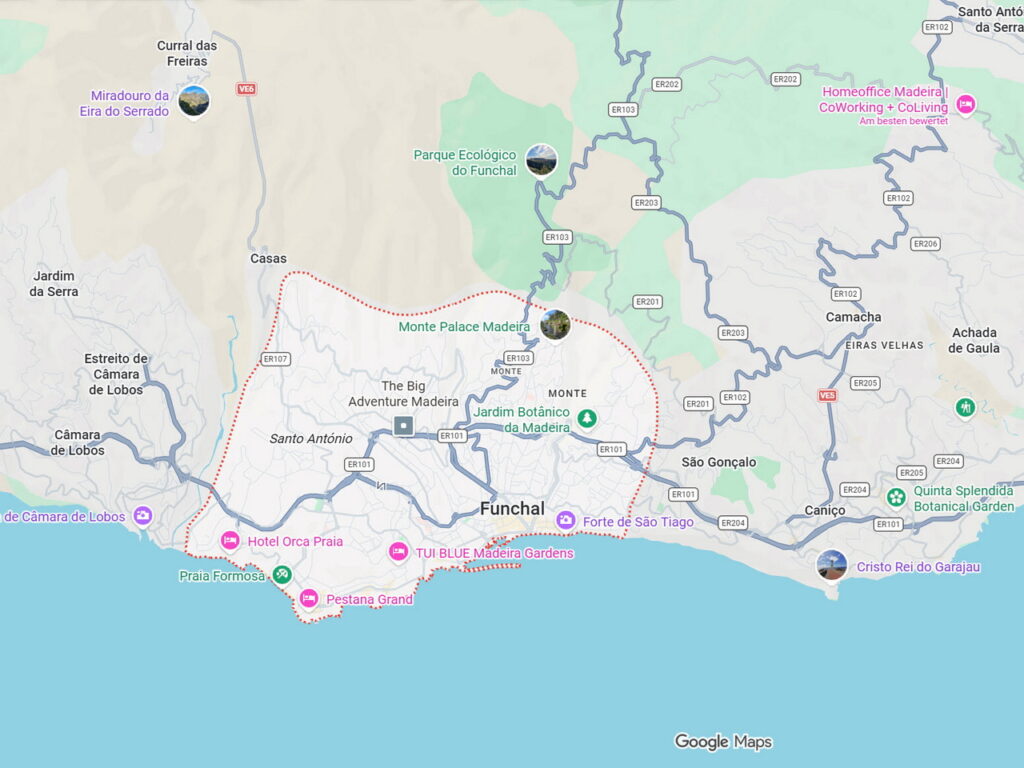Screen dimensions: 1024x768
Task: Open the Google Maps watermark link
Action: [722, 742]
